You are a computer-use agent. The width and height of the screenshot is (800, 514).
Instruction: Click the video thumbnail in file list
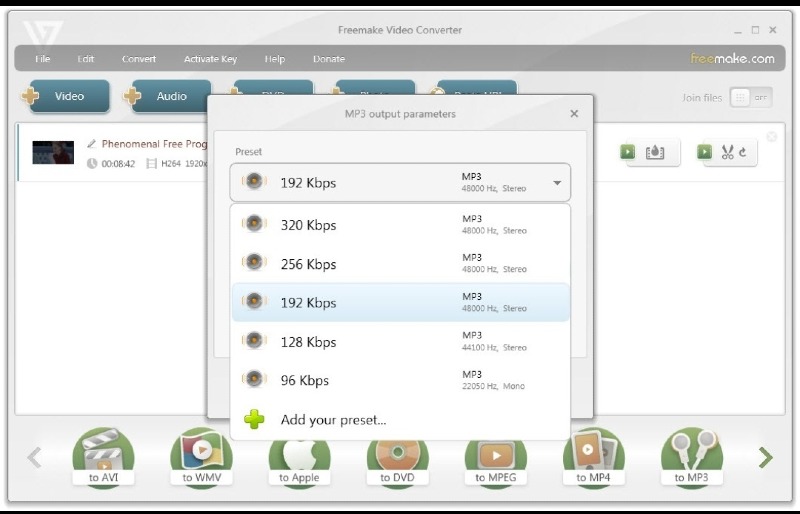tap(53, 153)
